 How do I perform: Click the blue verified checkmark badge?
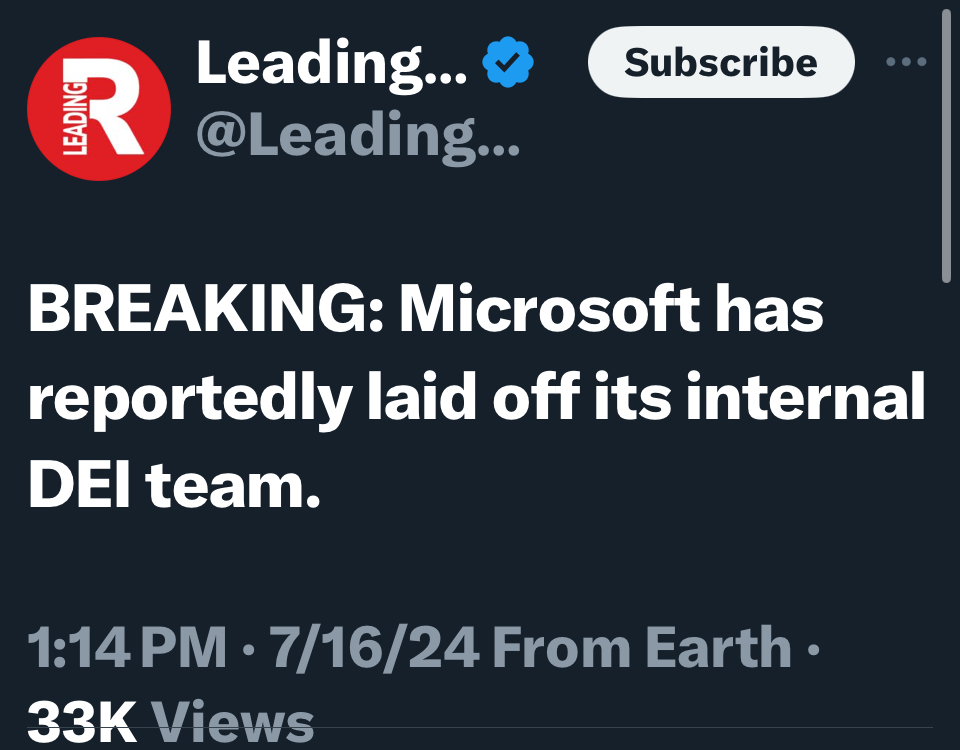point(508,62)
